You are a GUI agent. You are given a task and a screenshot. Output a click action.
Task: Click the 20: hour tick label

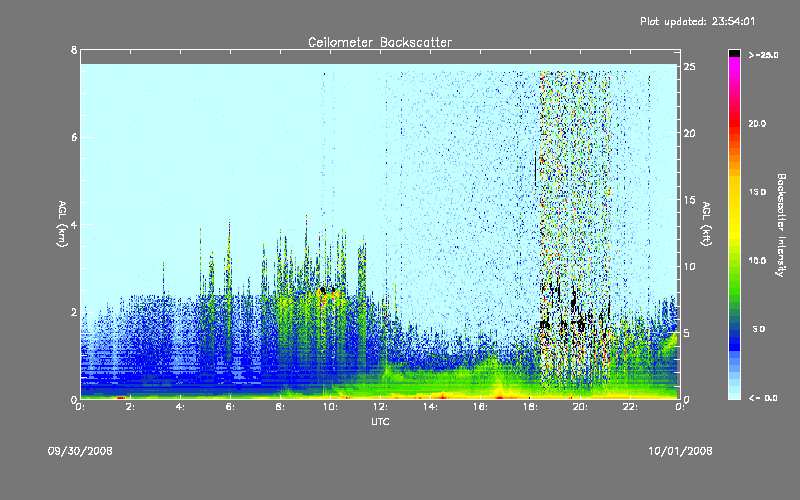point(580,407)
